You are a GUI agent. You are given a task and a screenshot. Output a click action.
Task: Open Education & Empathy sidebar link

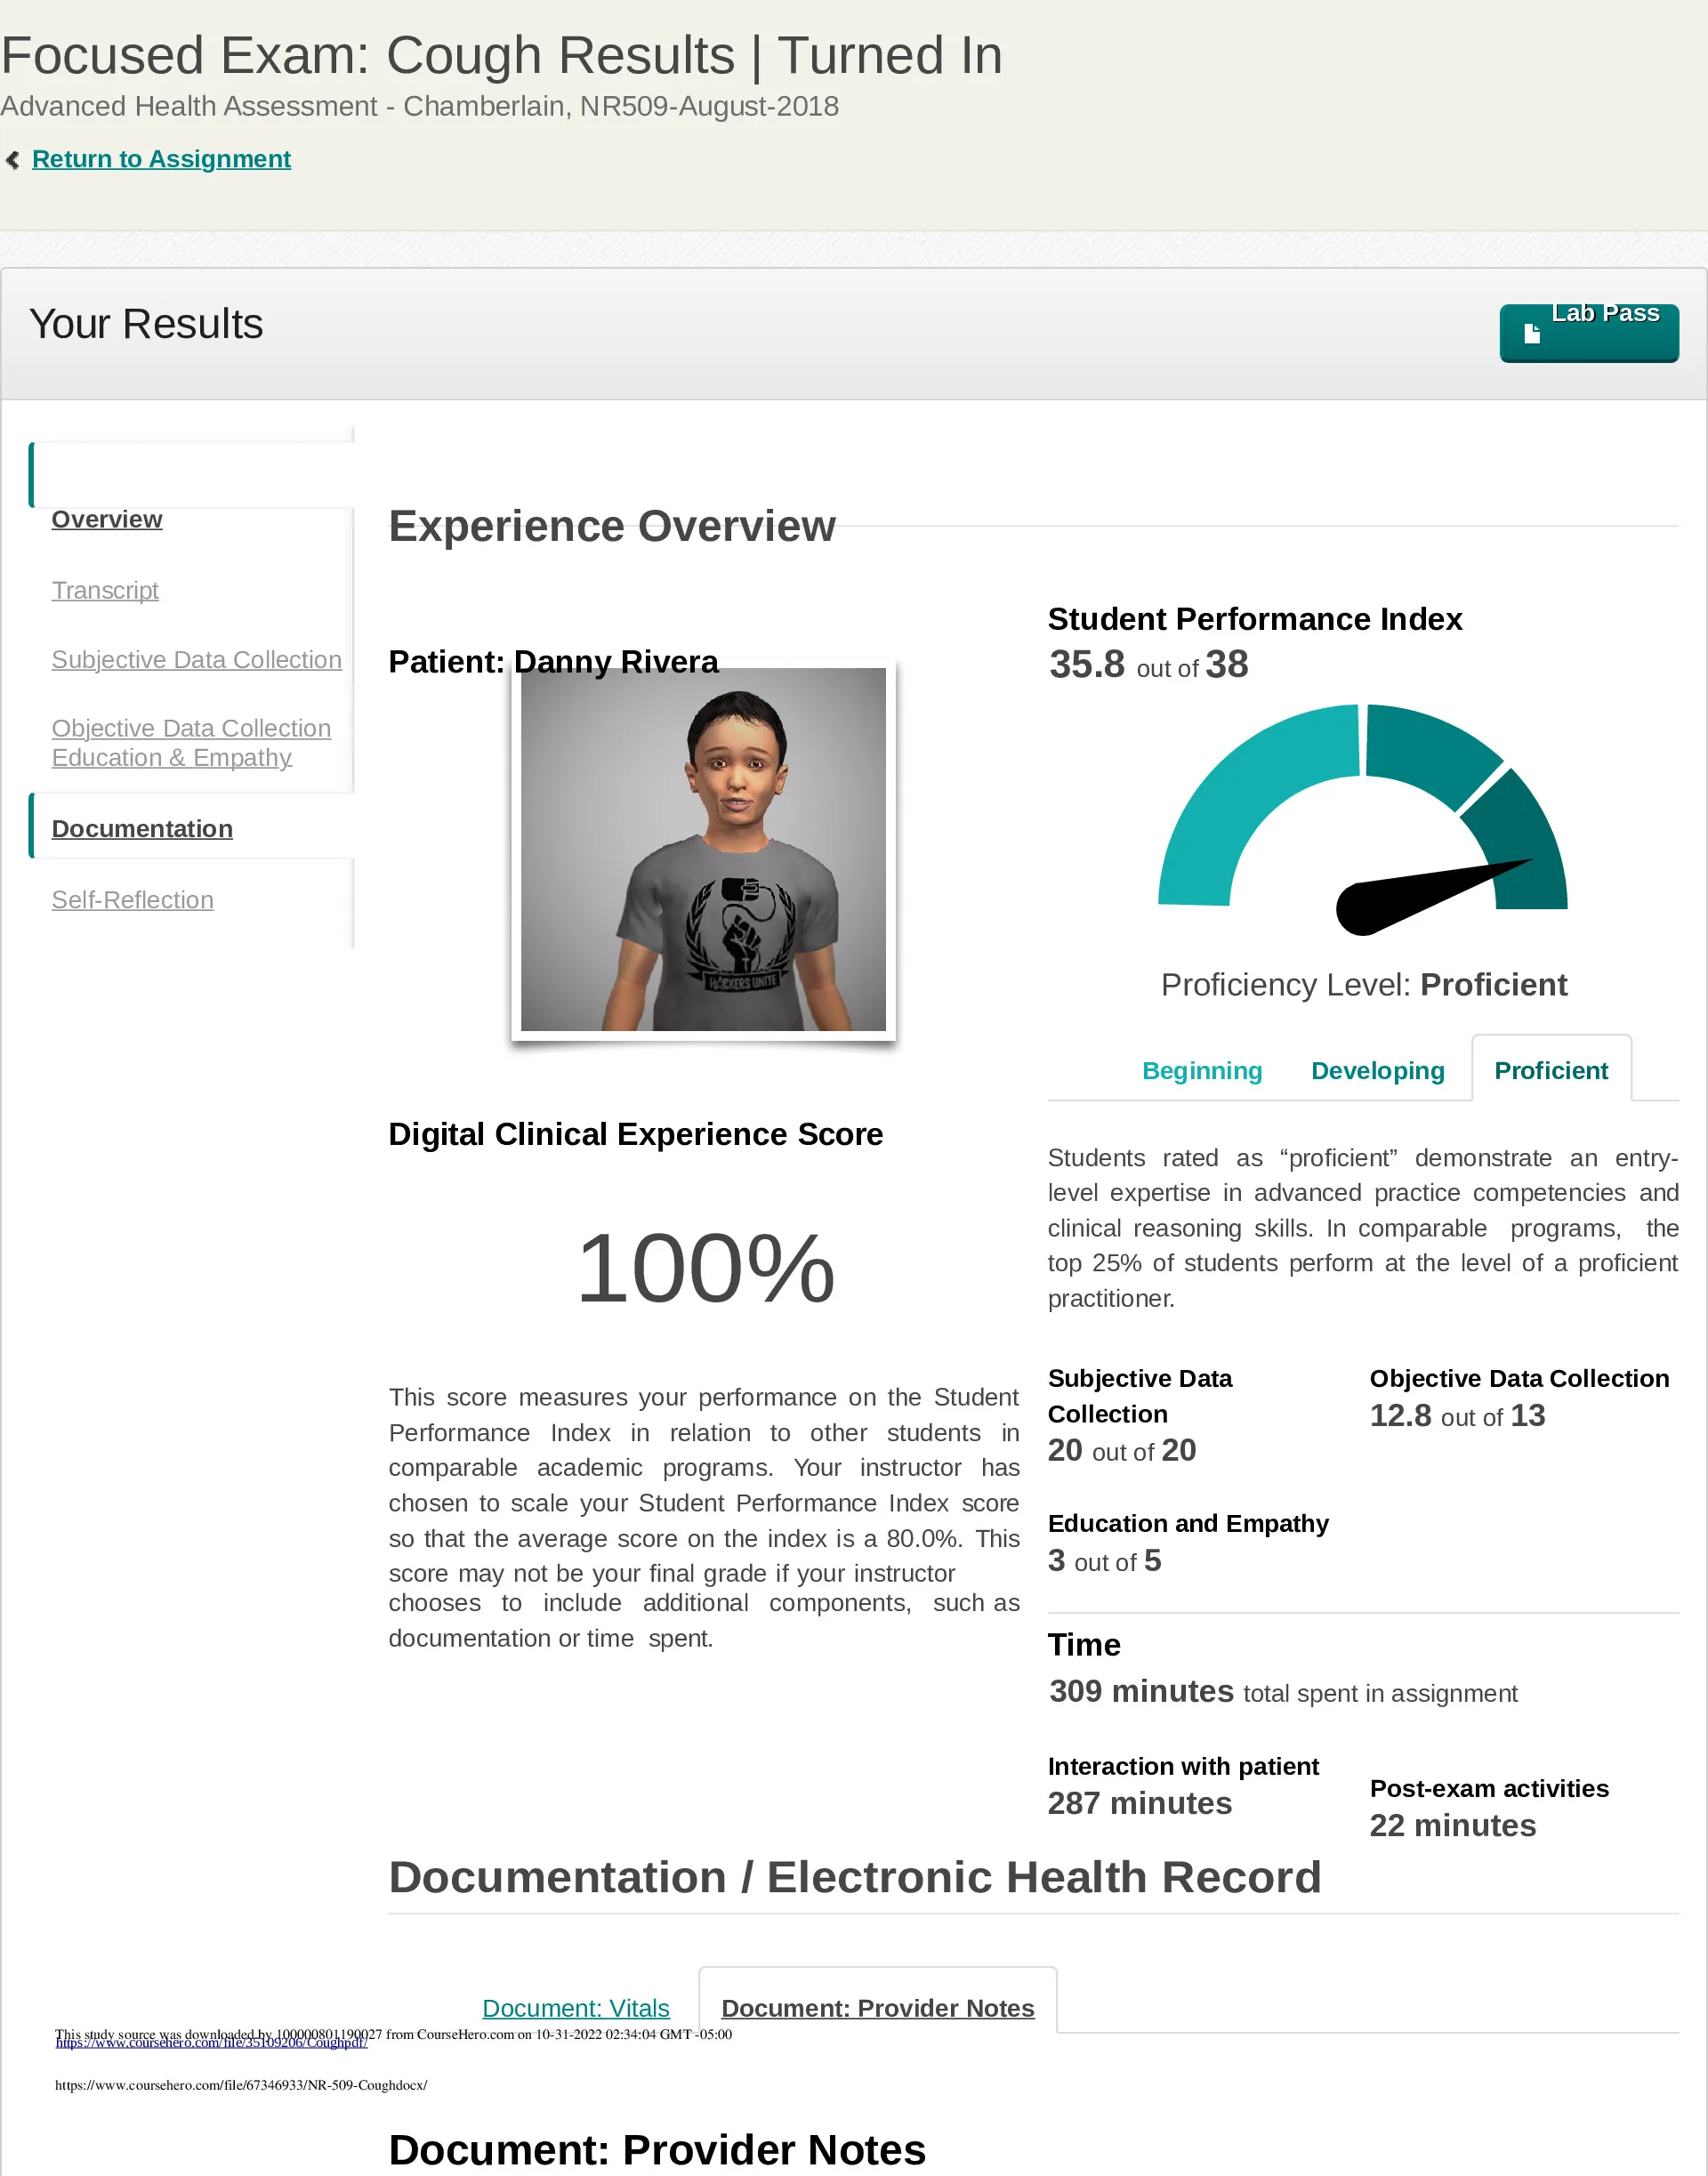(x=172, y=757)
